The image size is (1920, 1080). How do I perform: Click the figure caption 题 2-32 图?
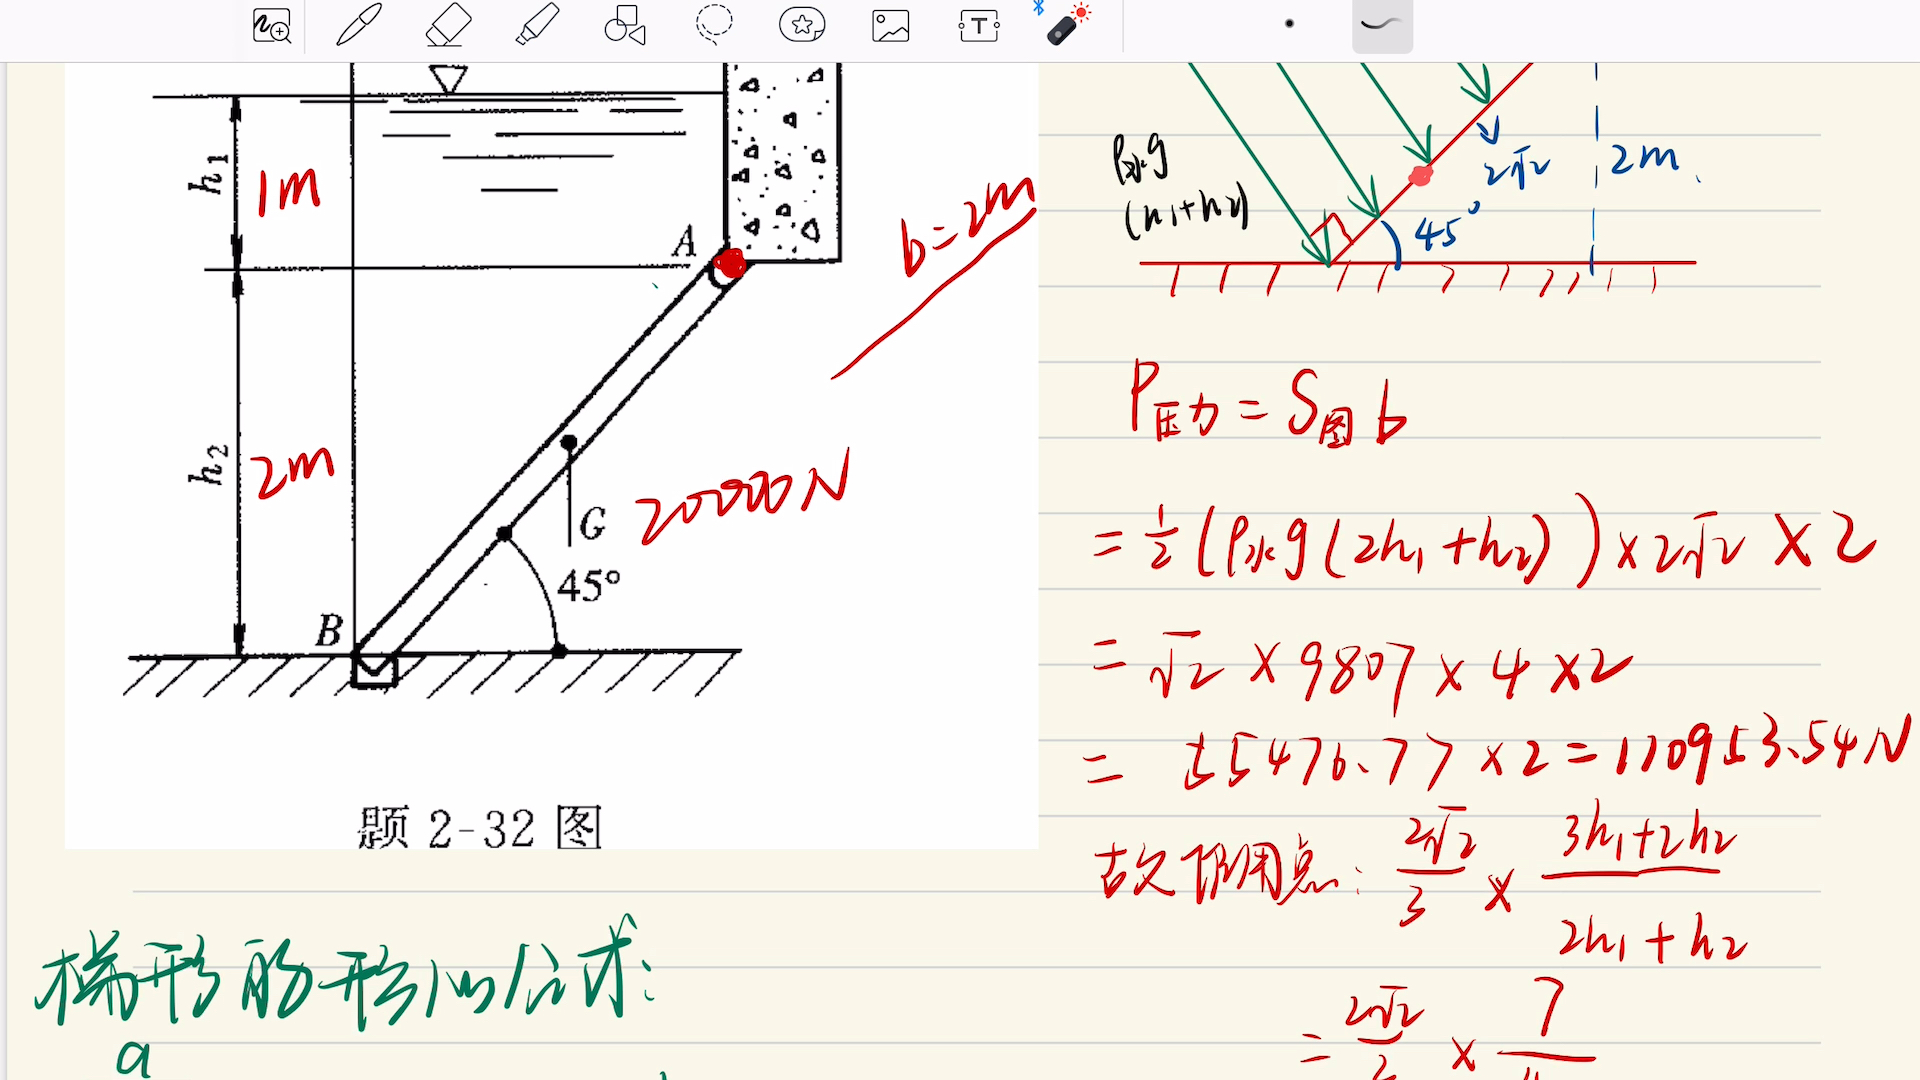tap(480, 827)
